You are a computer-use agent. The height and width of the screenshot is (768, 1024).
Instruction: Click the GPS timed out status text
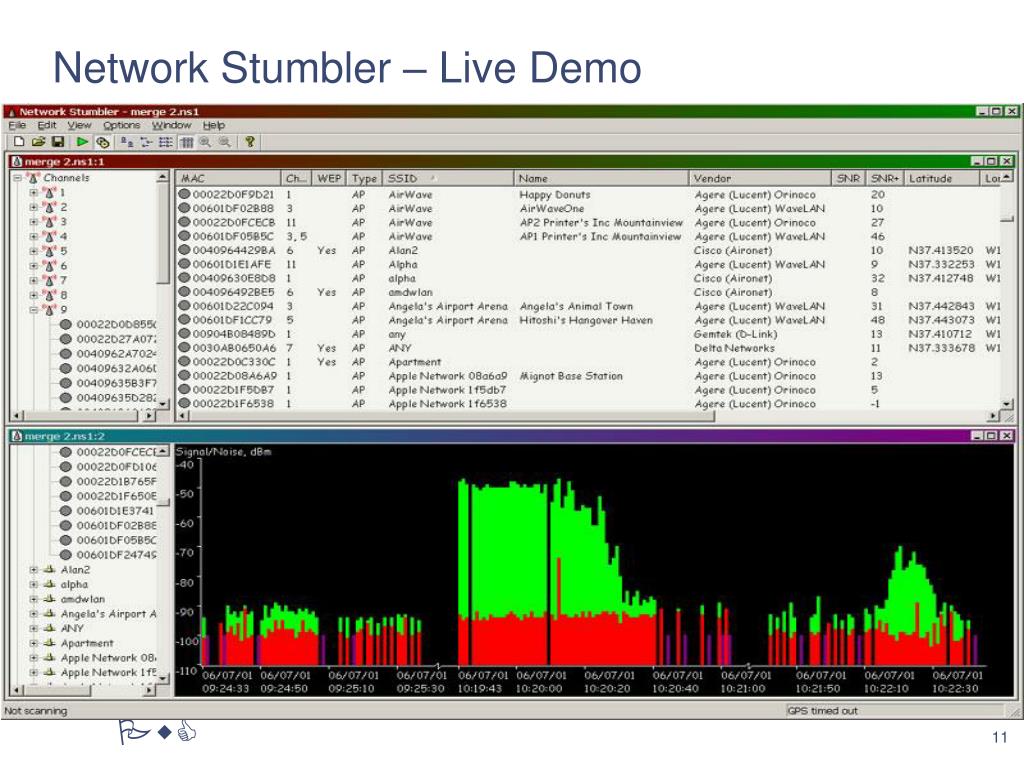(x=822, y=711)
